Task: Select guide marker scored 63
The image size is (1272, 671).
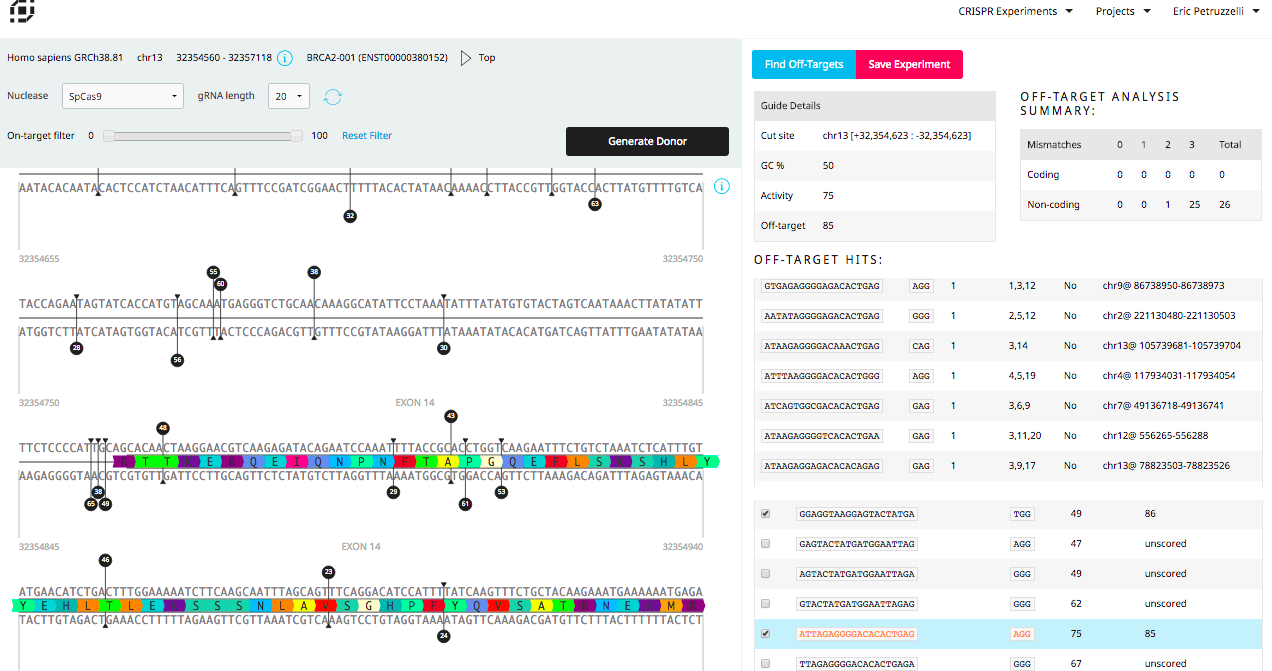Action: click(595, 204)
